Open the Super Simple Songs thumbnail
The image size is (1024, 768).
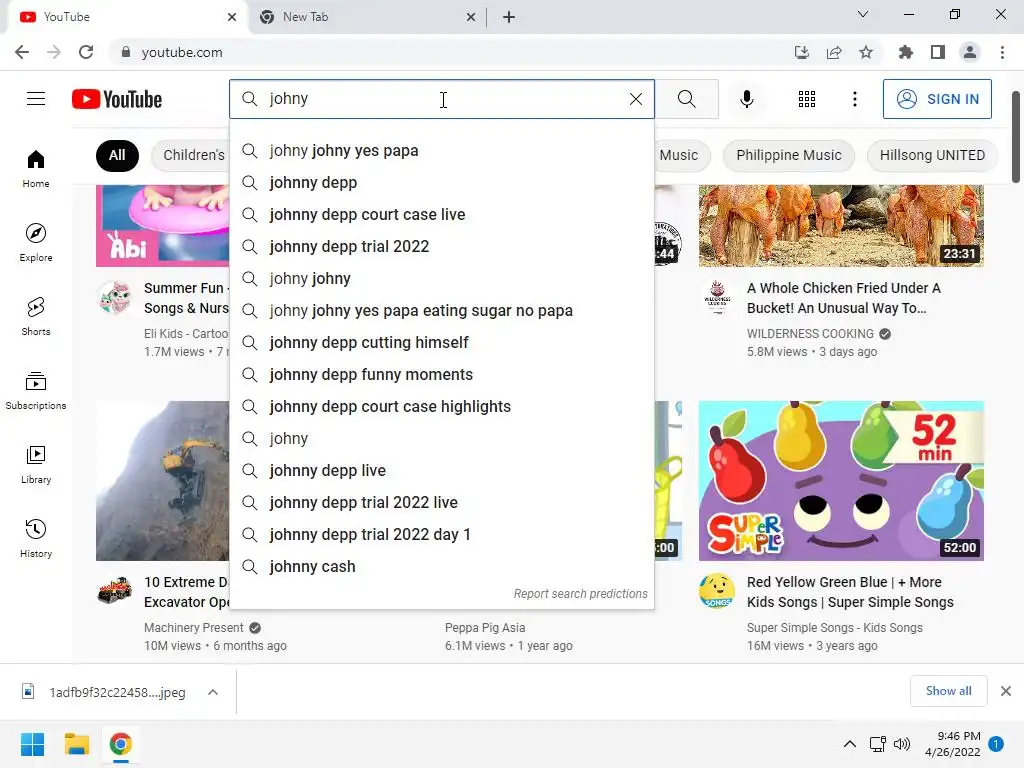[841, 481]
